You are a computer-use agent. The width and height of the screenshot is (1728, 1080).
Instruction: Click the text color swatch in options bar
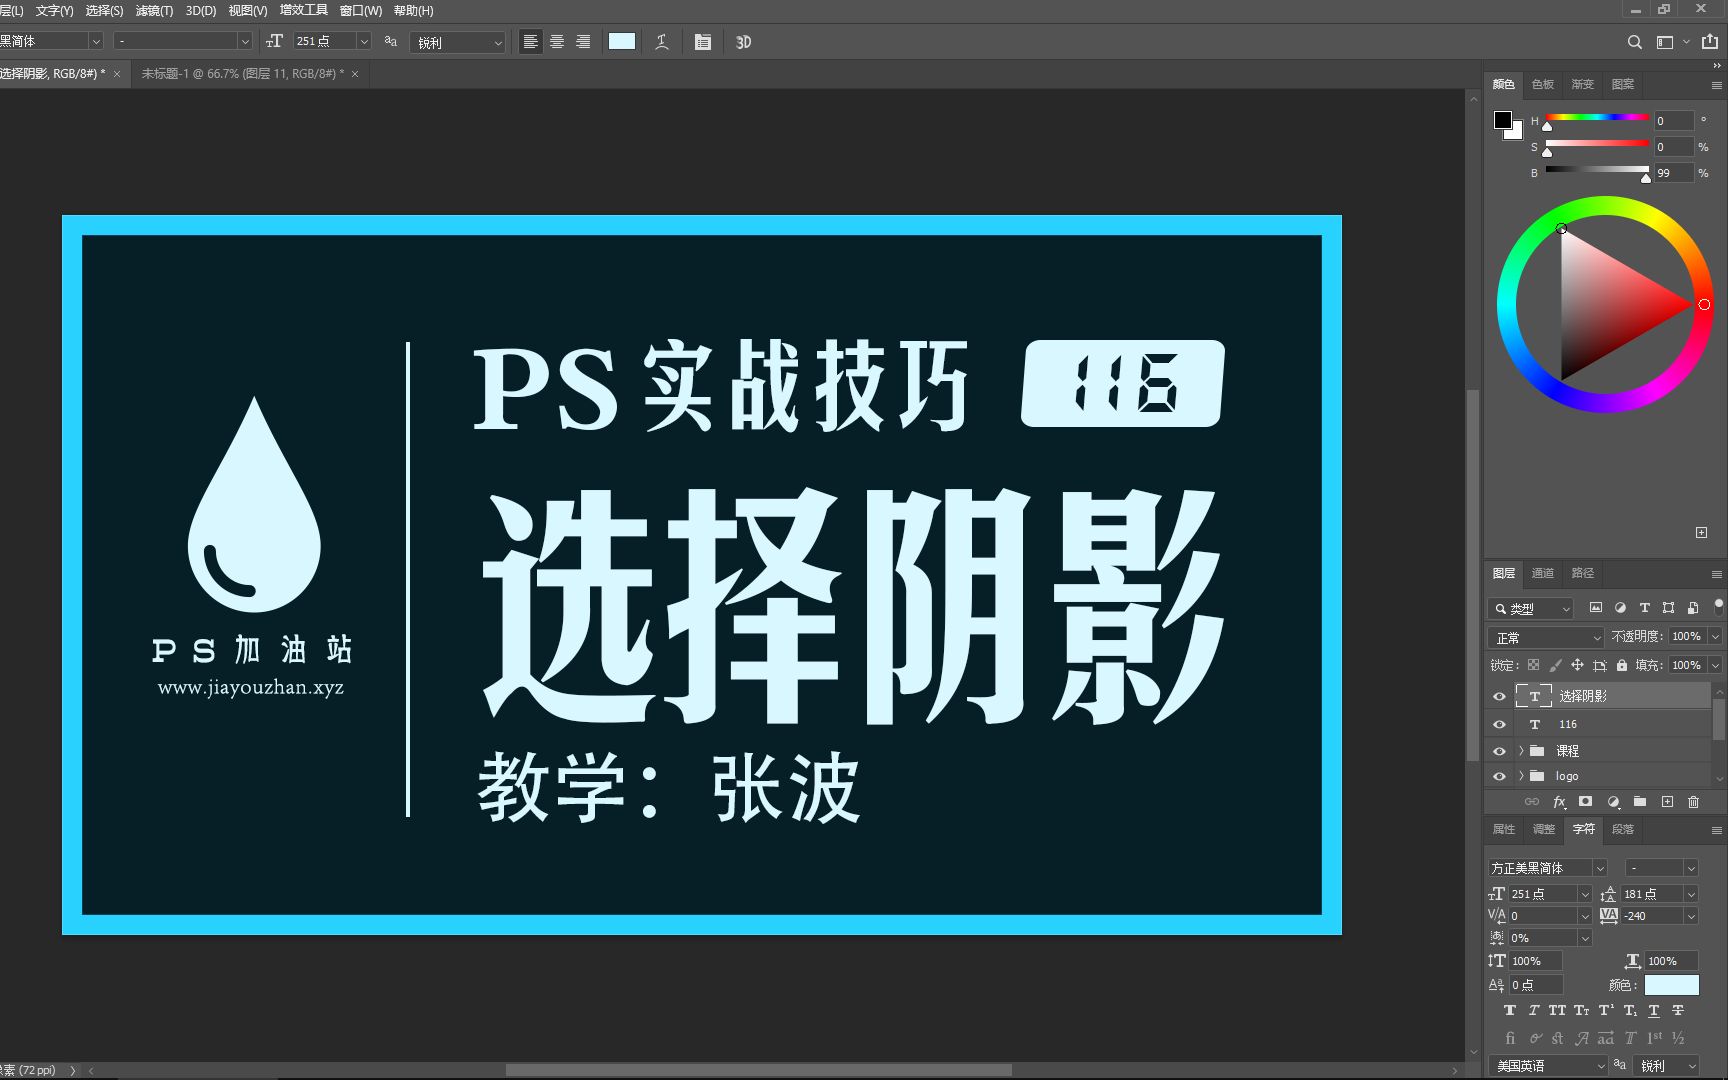[622, 41]
